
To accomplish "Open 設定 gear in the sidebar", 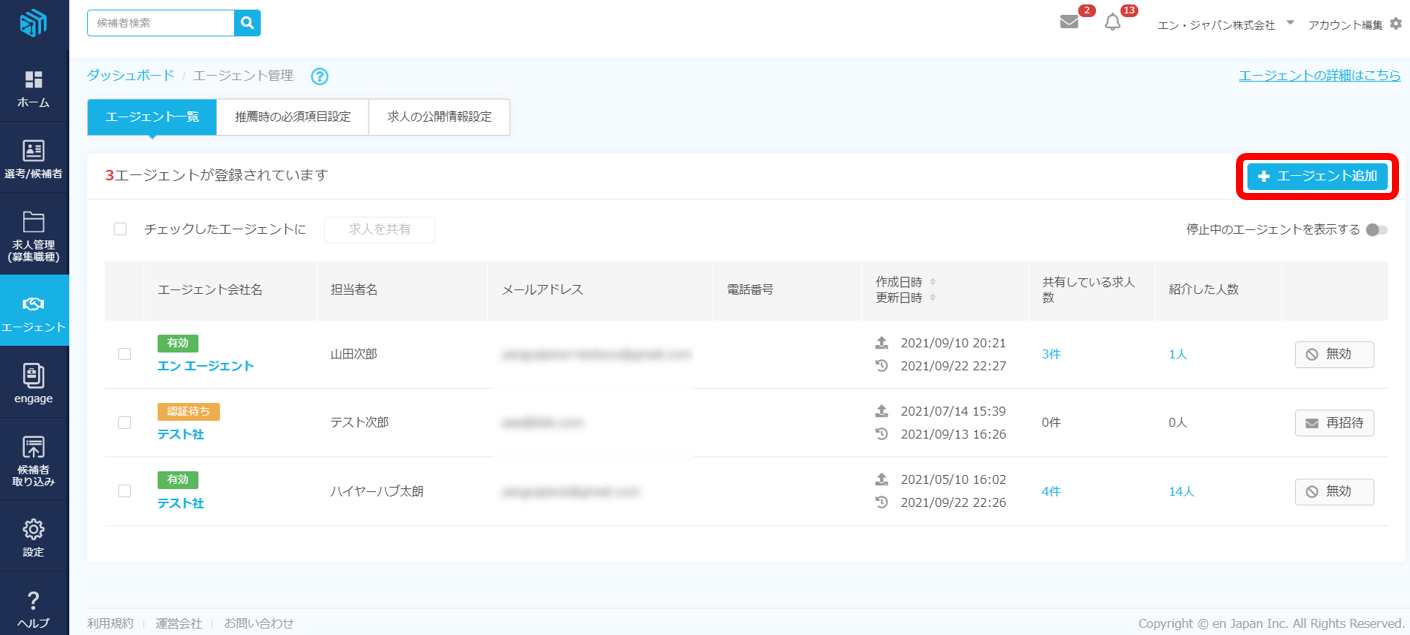I will tap(34, 537).
